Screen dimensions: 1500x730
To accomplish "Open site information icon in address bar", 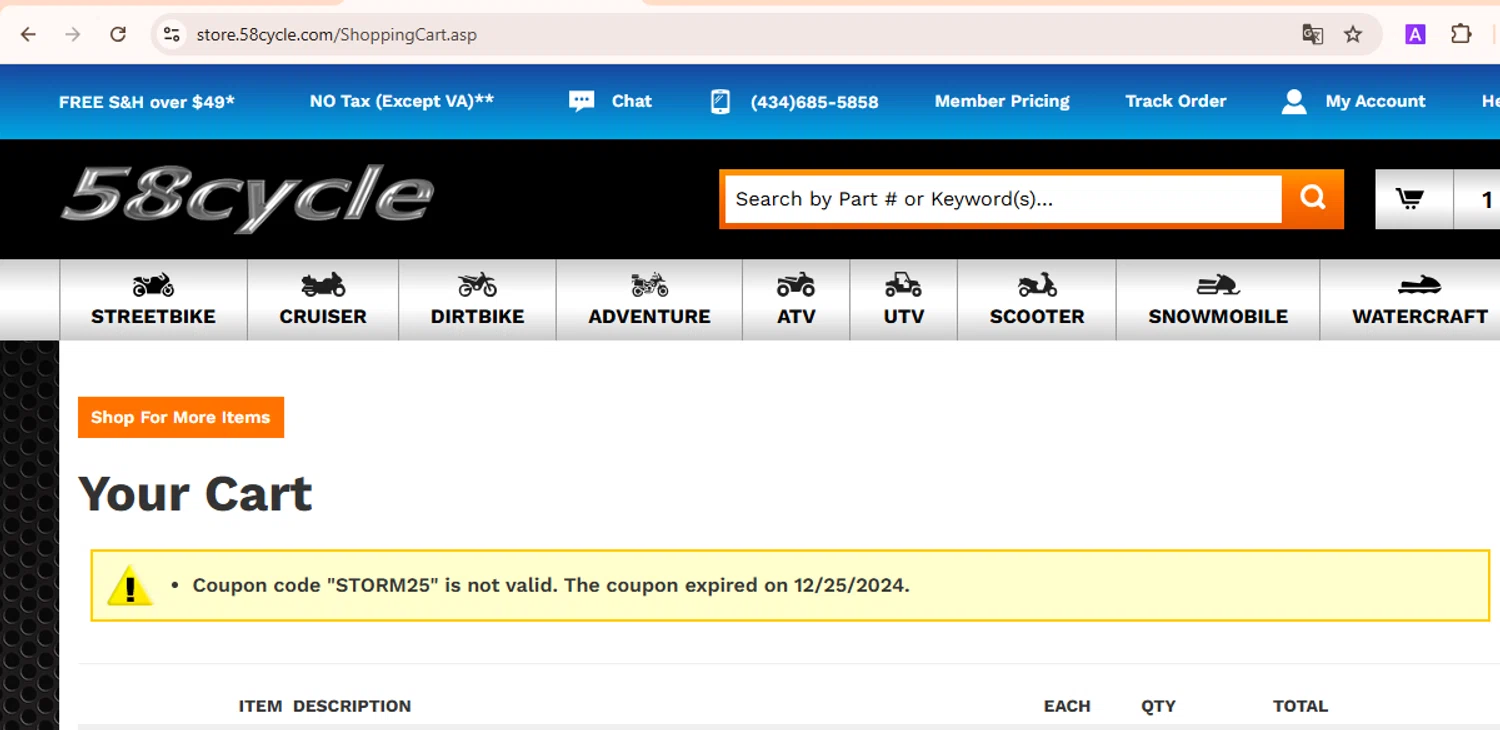I will tap(172, 34).
